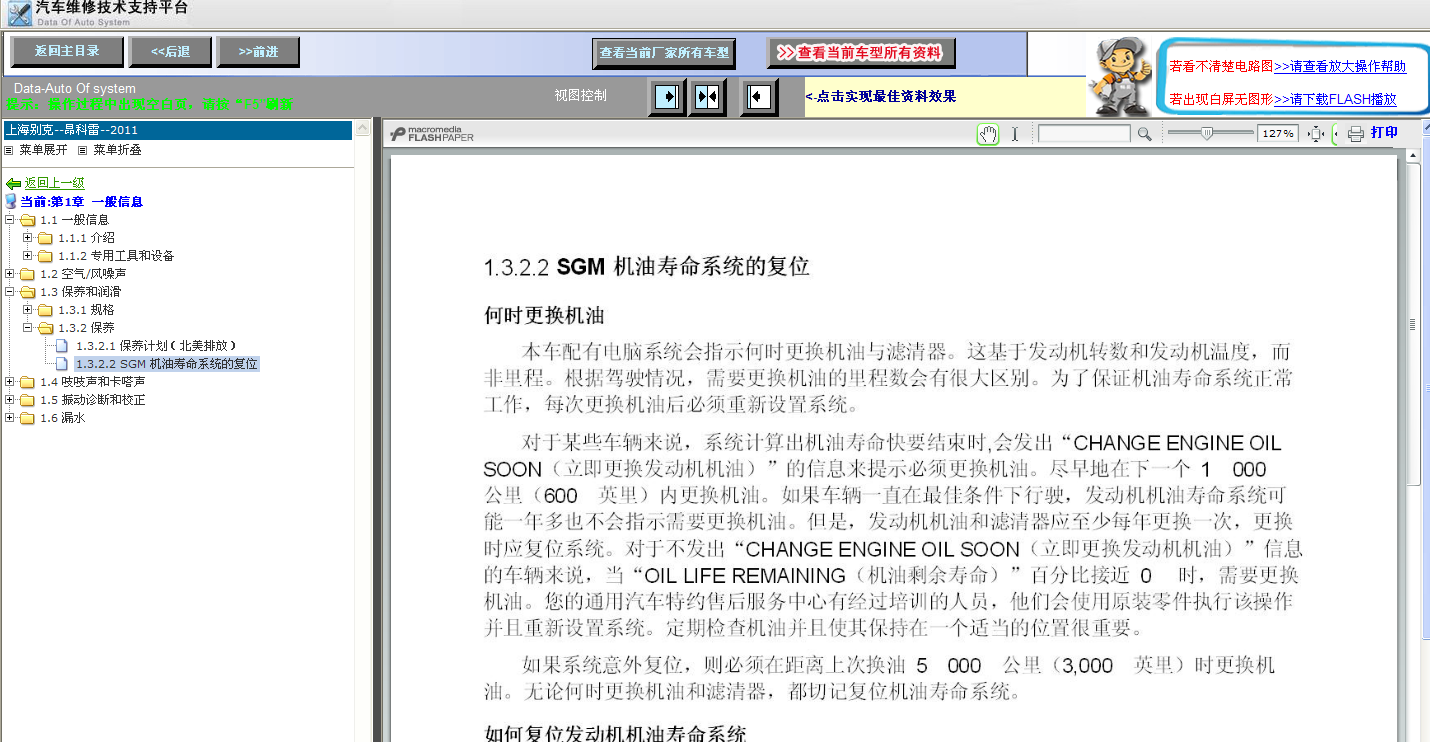Screen dimensions: 1430x742
Task: Click the Macromedia FlashPaper logo
Action: point(432,134)
